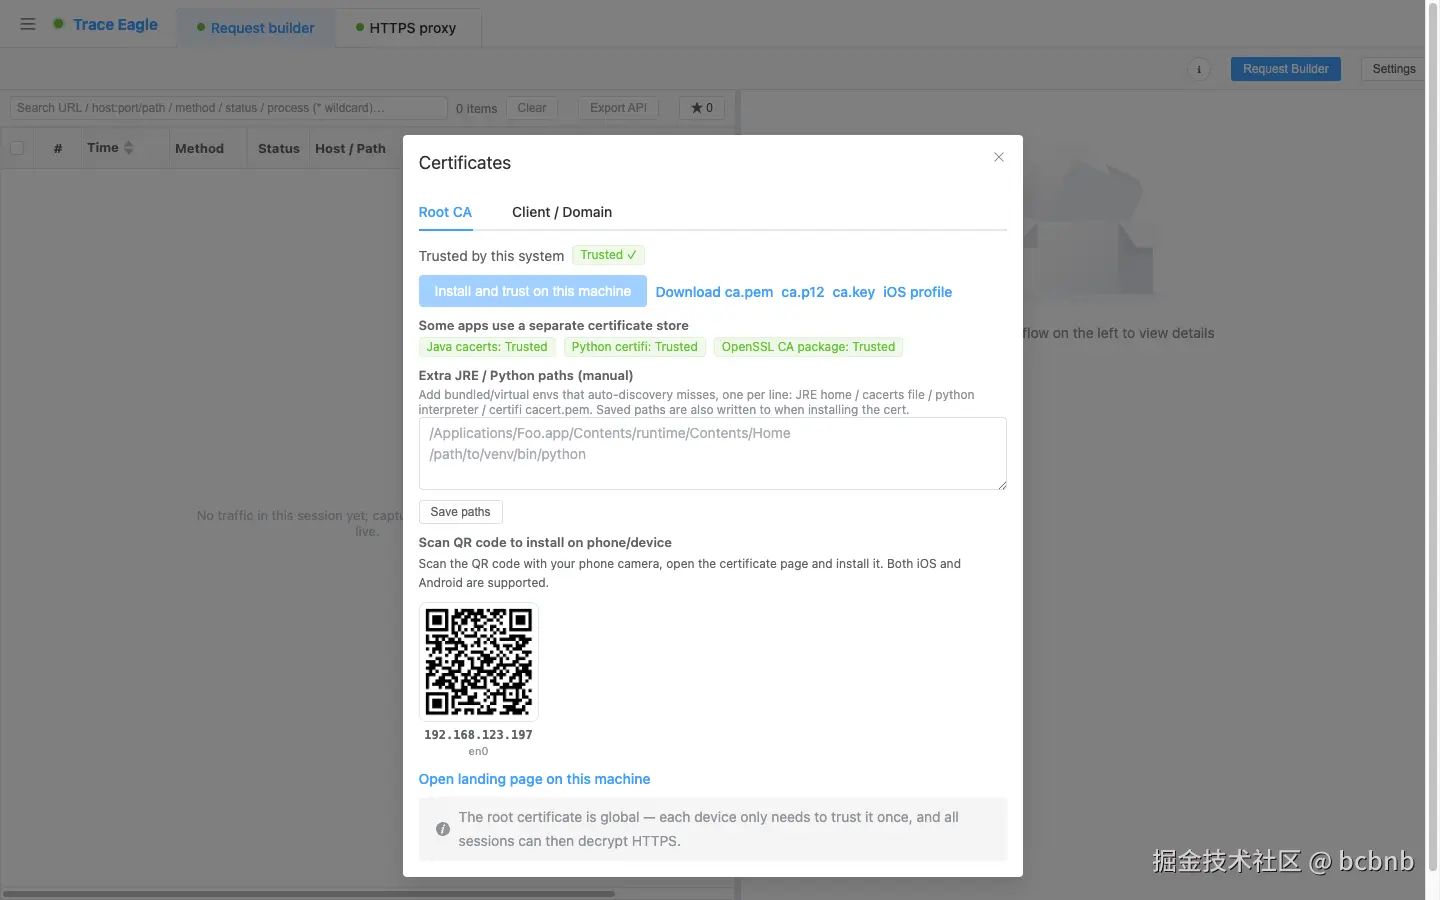Screen dimensions: 1440x900
Task: Download the ca.p12 file
Action: click(803, 292)
